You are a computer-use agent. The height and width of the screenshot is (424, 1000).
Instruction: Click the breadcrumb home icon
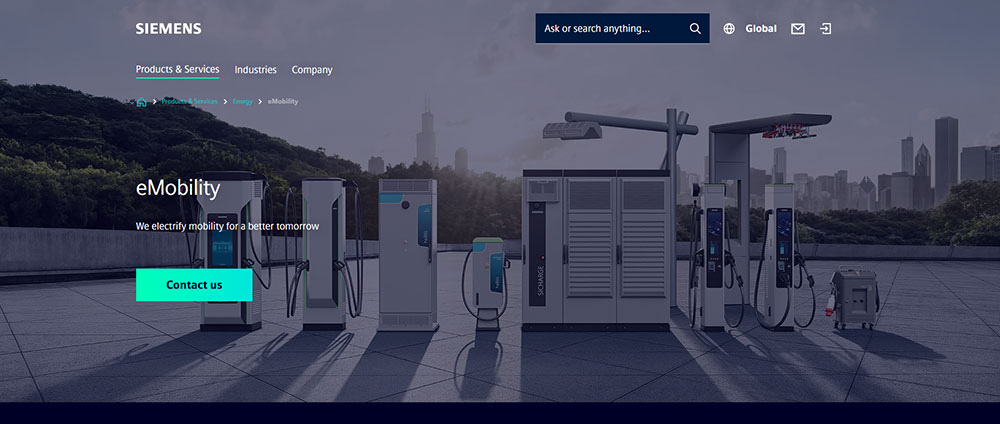[142, 102]
